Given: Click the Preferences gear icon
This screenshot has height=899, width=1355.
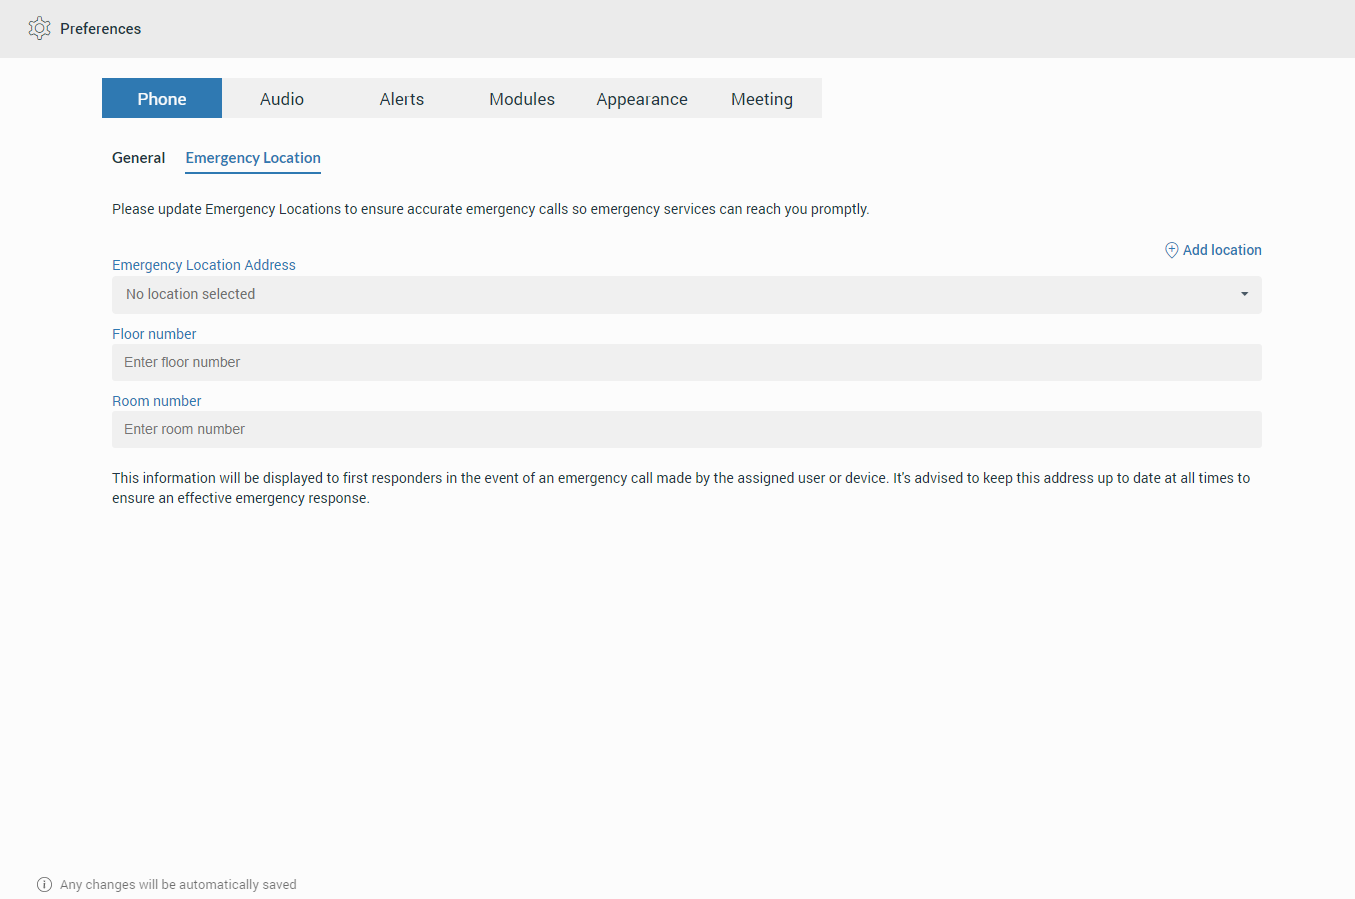Looking at the screenshot, I should [x=39, y=28].
